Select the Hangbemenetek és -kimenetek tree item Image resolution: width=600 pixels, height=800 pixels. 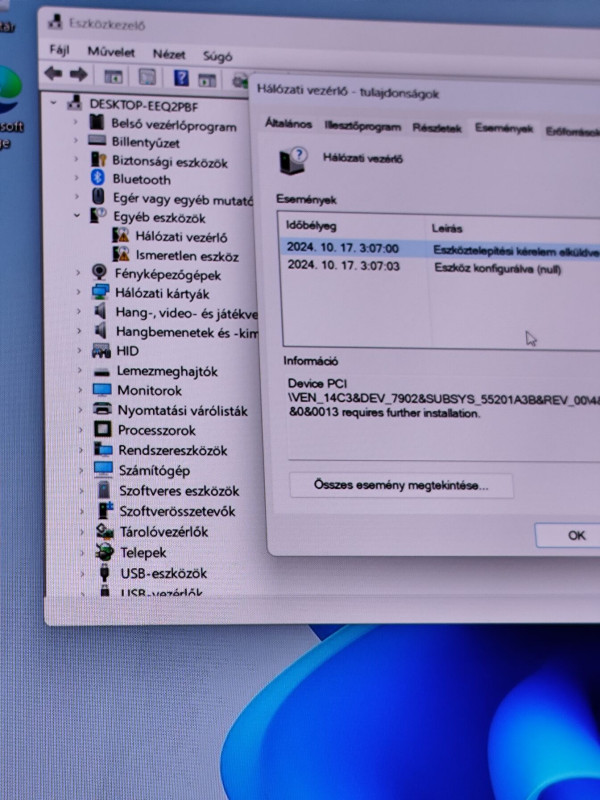tap(186, 332)
